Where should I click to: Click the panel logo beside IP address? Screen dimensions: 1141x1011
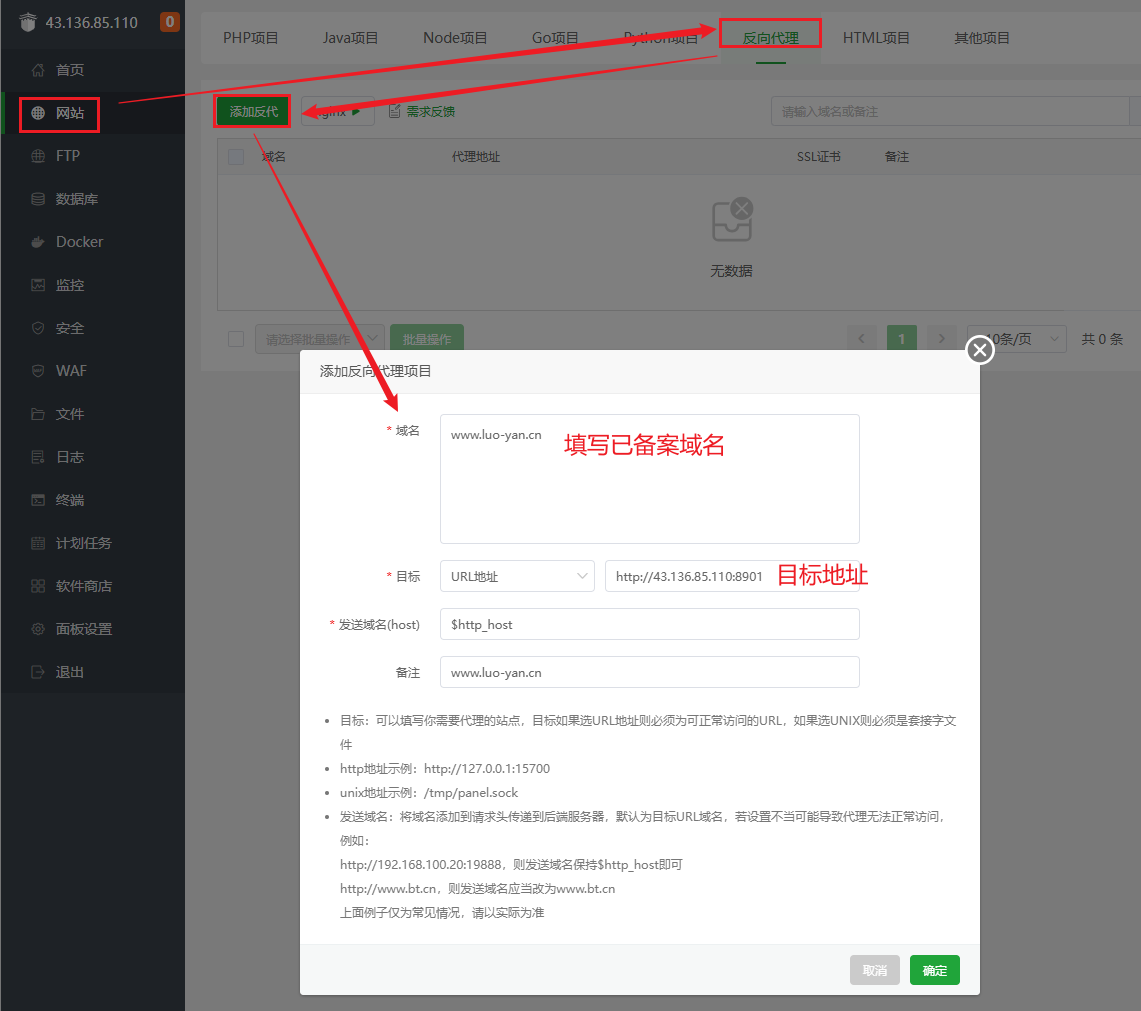tap(28, 22)
